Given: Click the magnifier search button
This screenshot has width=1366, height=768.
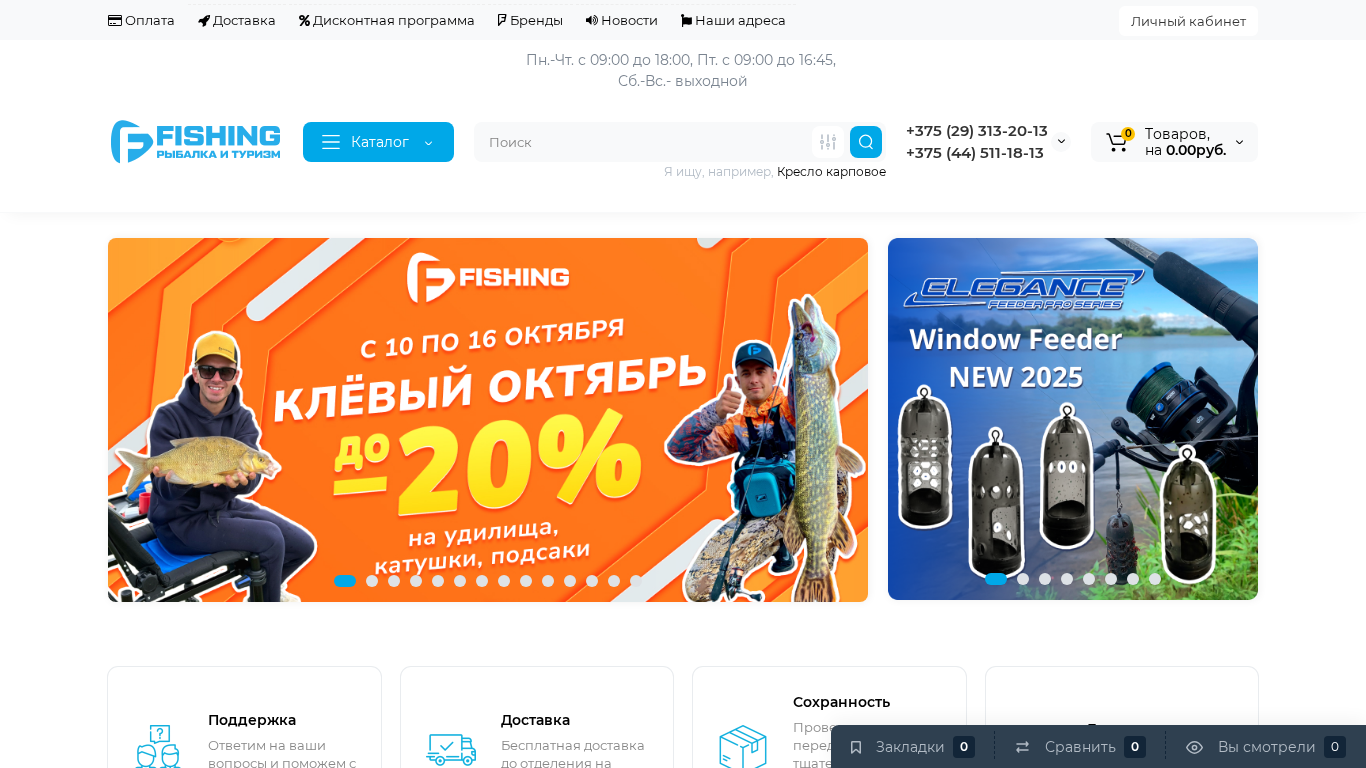Looking at the screenshot, I should click(x=866, y=142).
